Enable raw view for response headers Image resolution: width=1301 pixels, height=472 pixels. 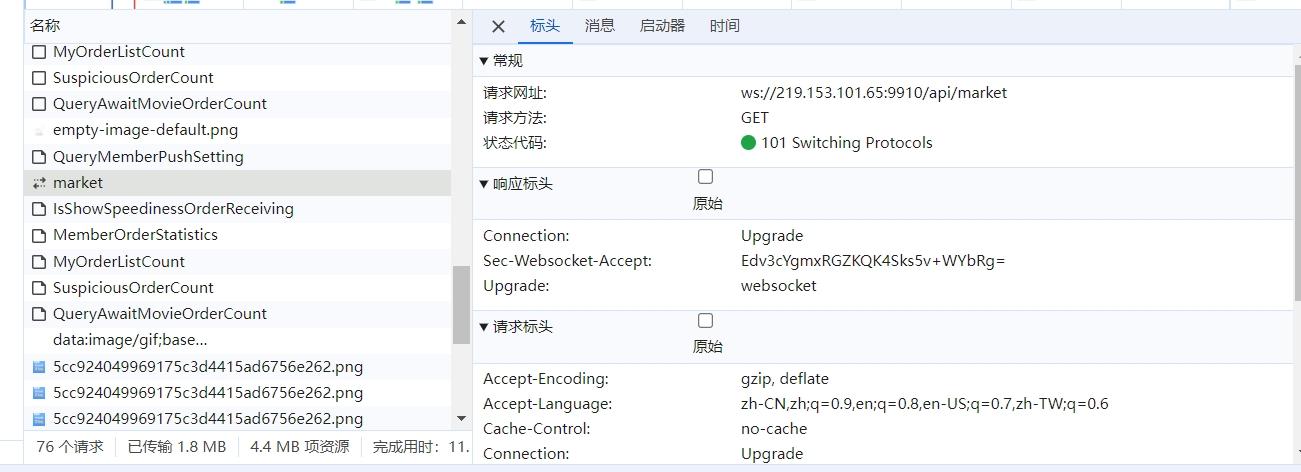click(705, 177)
